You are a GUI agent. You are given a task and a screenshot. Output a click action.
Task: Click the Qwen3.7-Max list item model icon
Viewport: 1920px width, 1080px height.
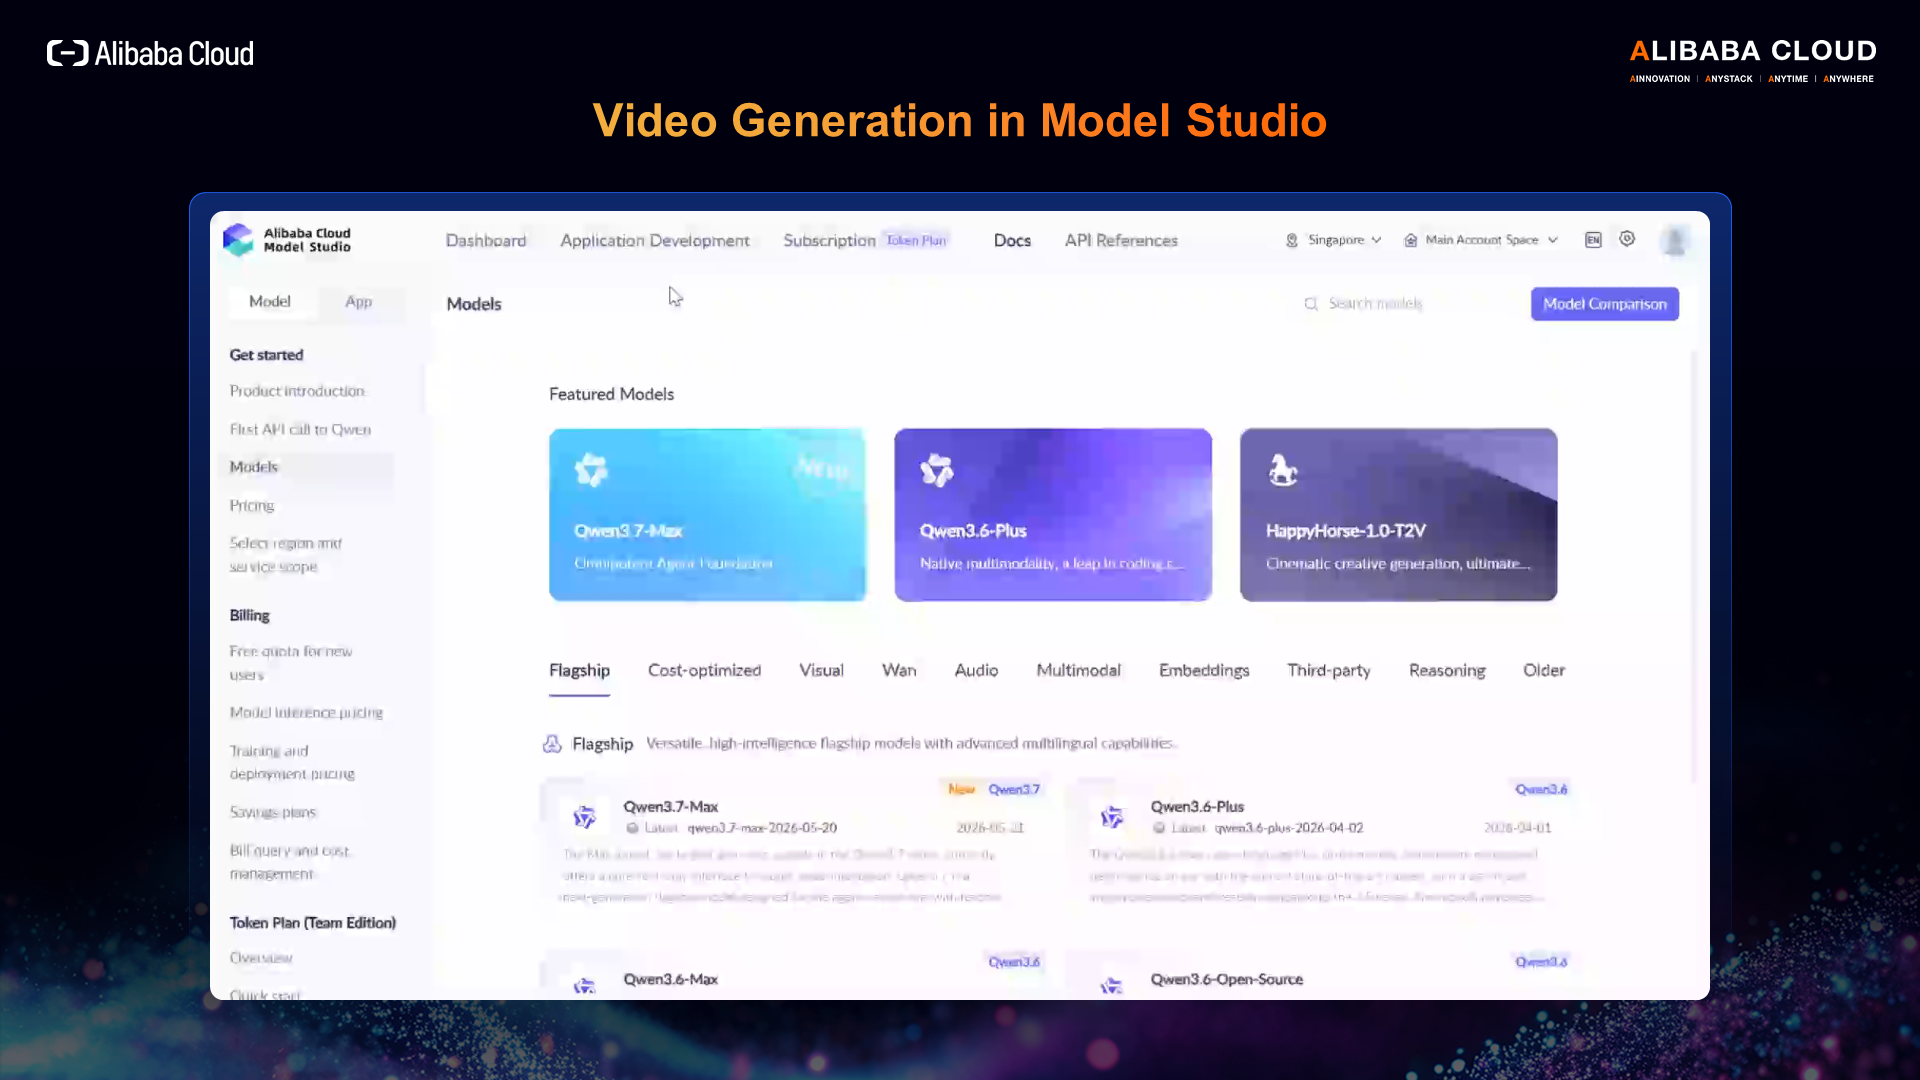click(585, 817)
